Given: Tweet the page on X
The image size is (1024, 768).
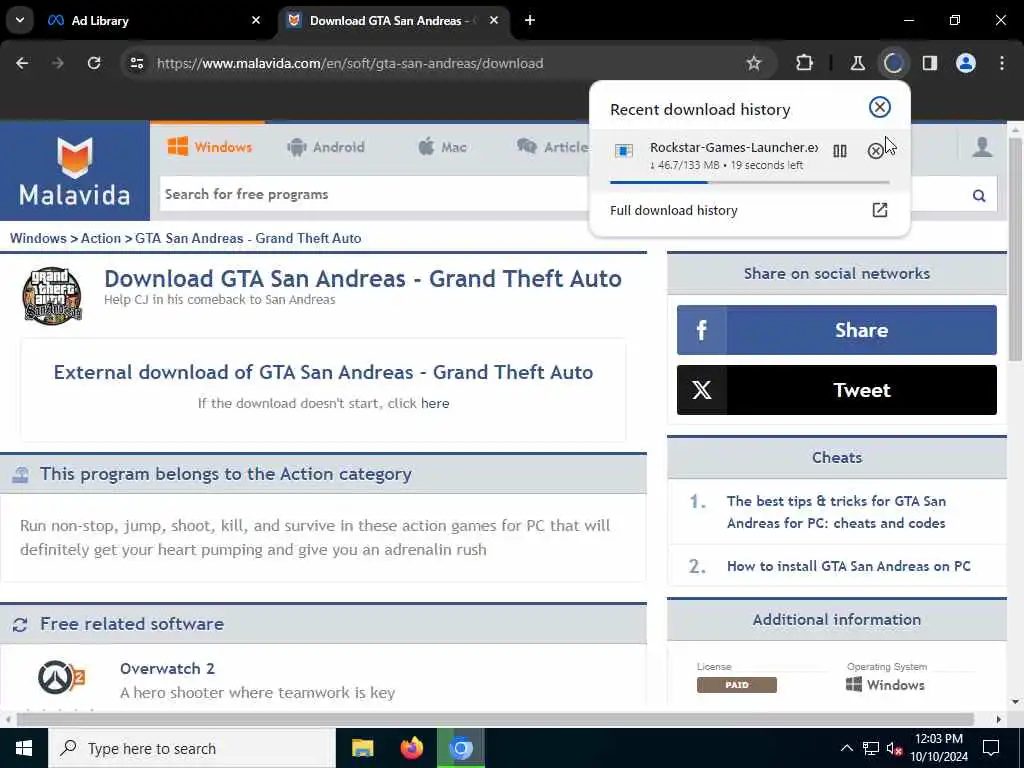Looking at the screenshot, I should [x=837, y=390].
